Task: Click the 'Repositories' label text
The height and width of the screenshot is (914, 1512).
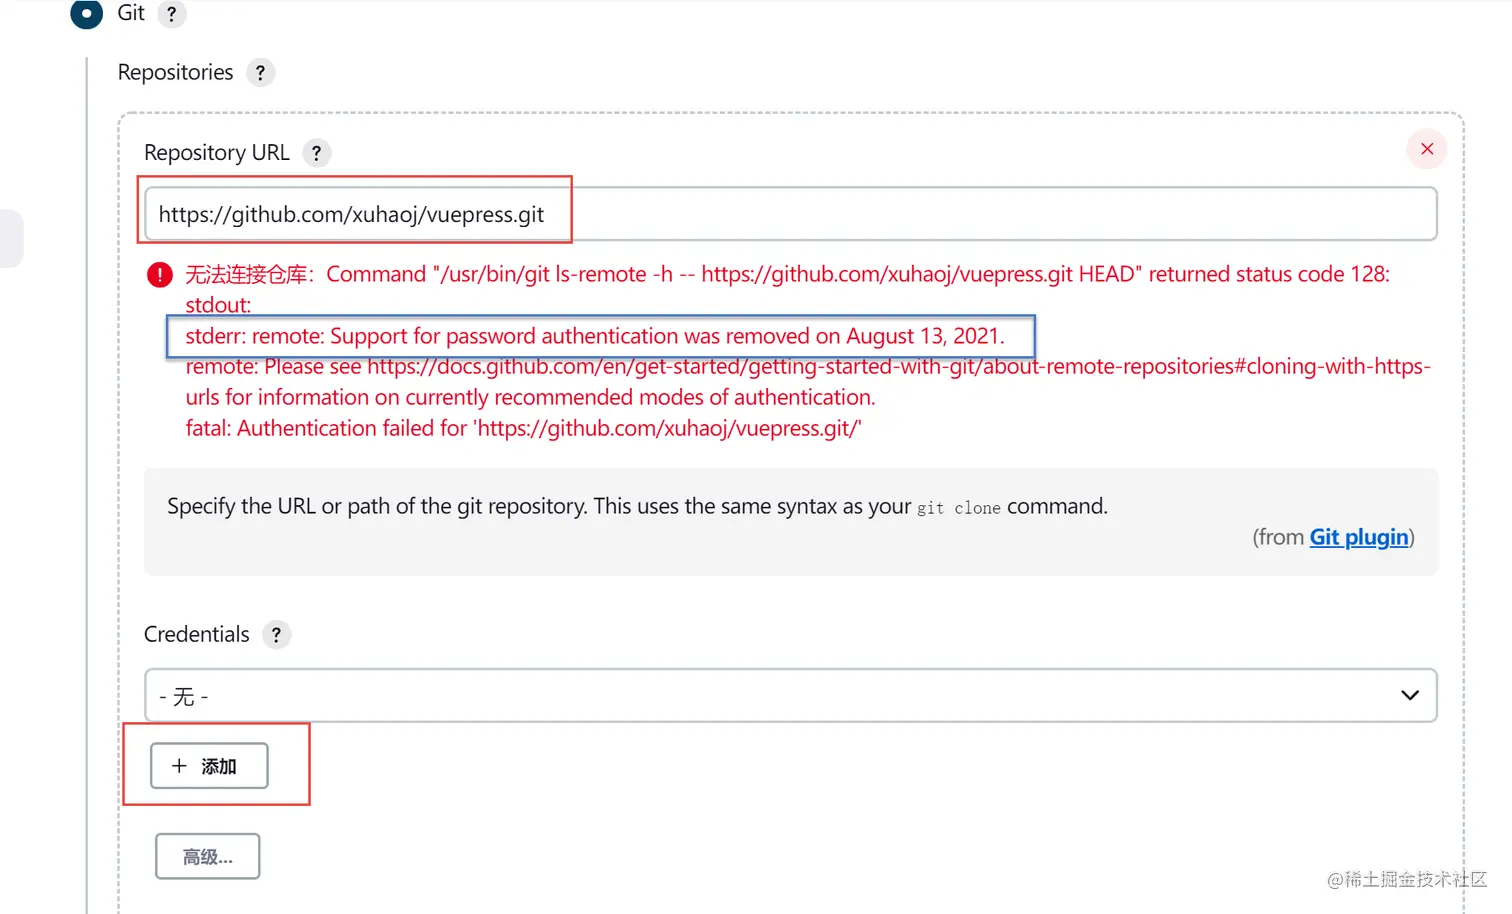Action: pos(175,73)
